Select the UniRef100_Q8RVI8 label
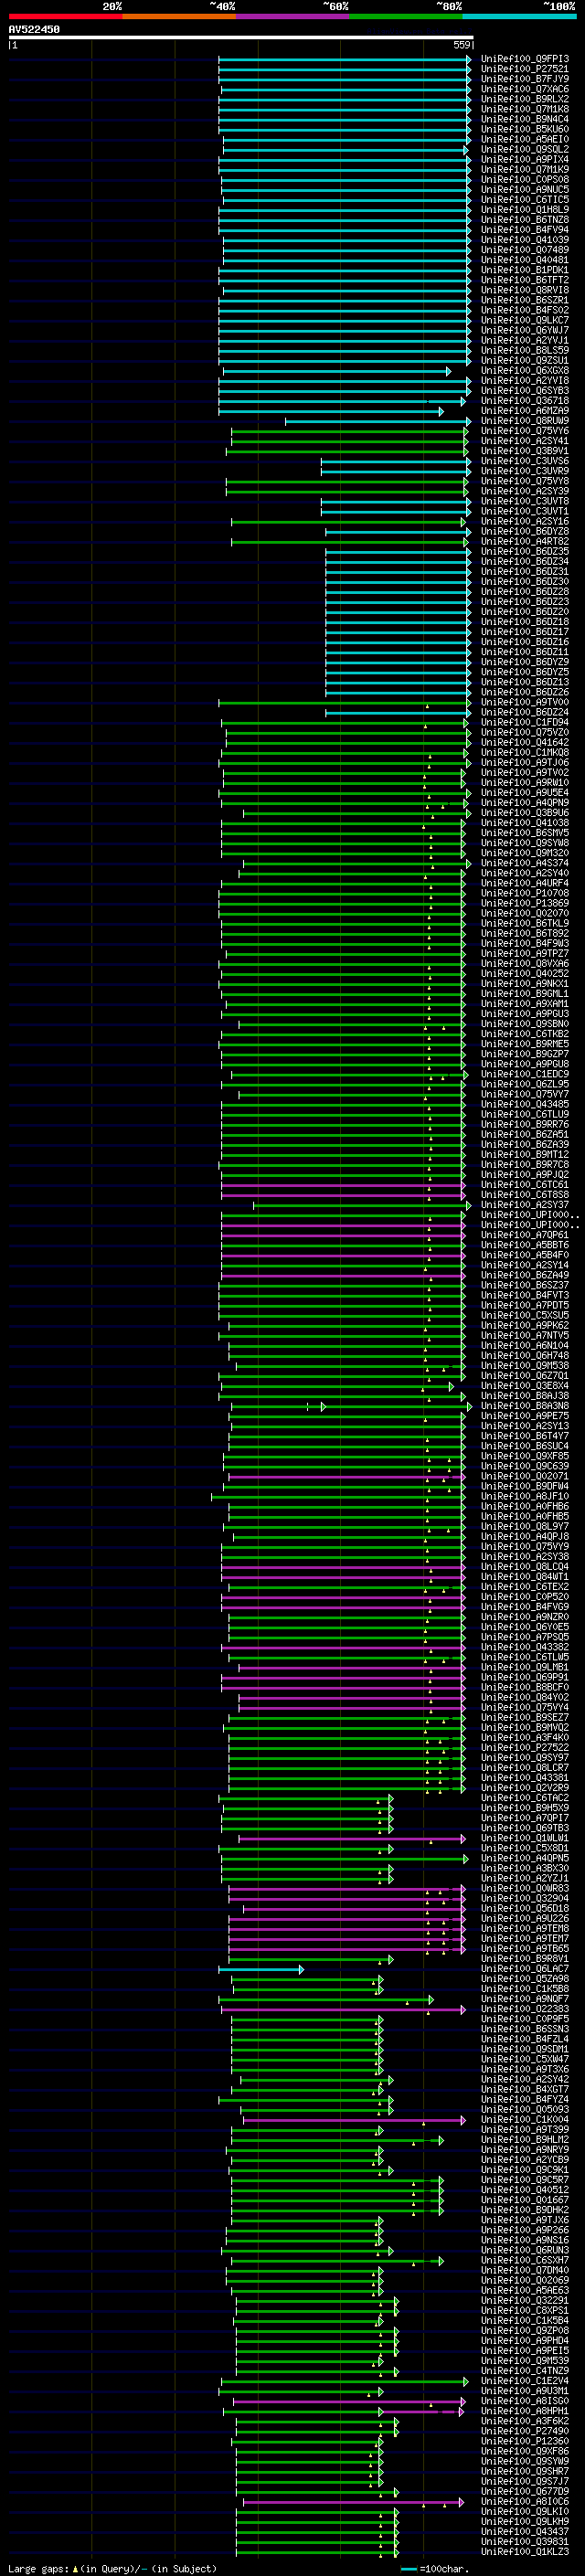 coord(525,290)
